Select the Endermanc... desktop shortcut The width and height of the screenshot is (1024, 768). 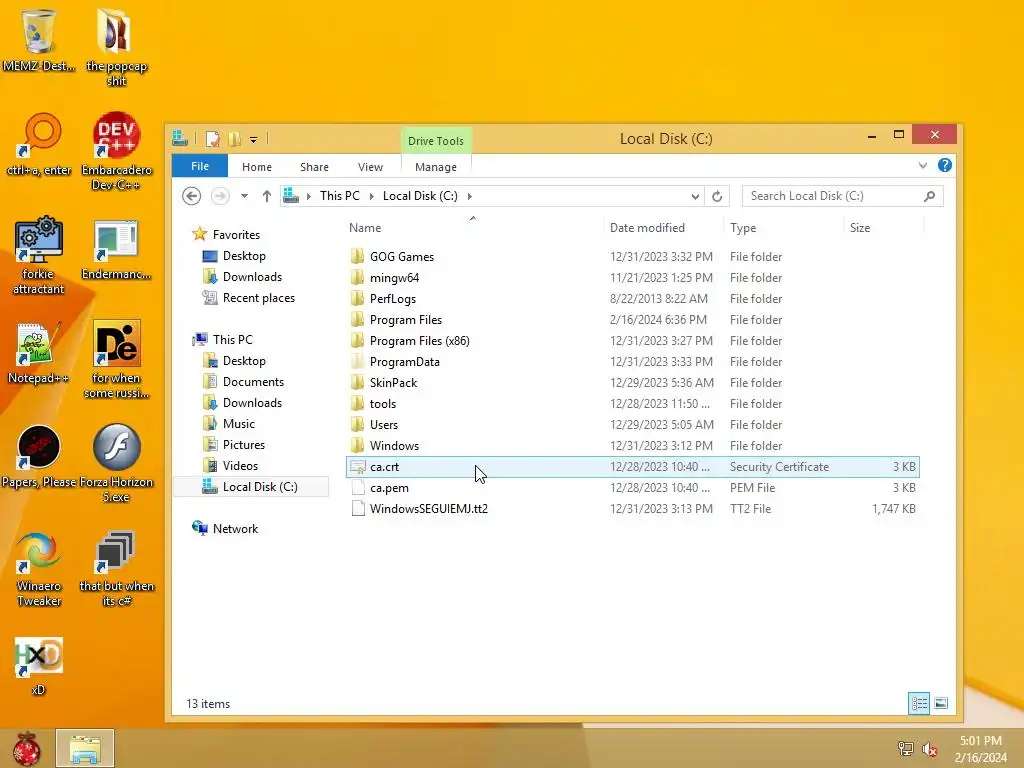[x=116, y=249]
